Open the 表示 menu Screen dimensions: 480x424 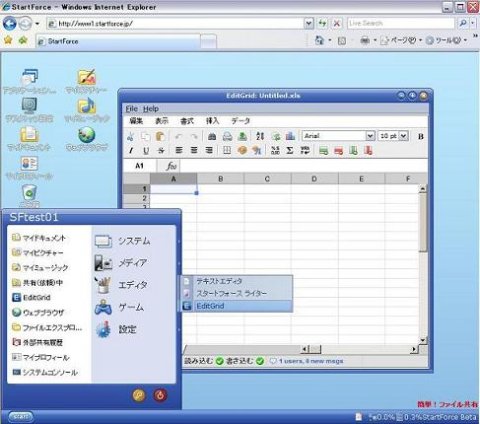click(x=162, y=121)
